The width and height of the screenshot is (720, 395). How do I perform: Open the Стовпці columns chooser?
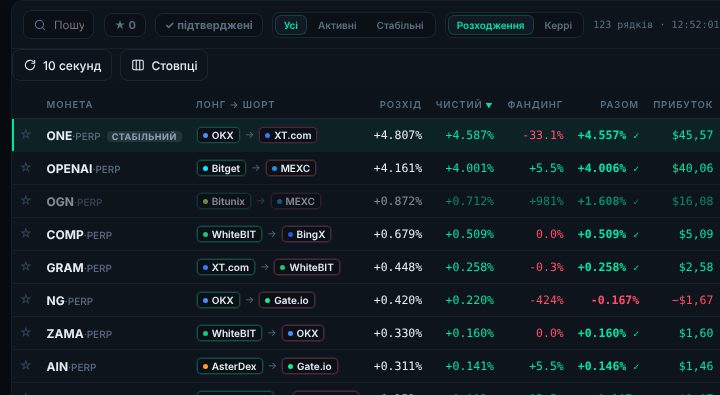[164, 65]
